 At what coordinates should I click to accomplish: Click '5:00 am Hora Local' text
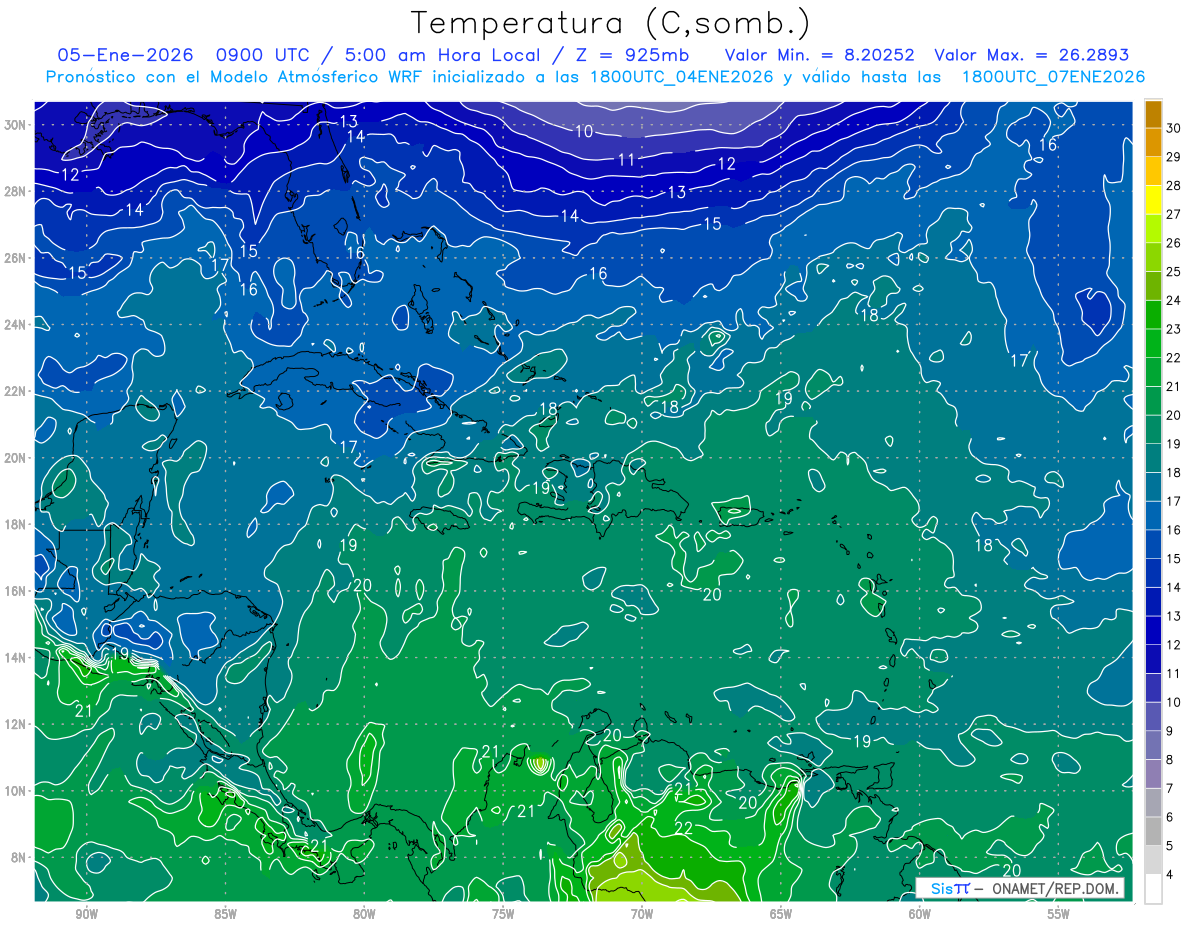(444, 55)
